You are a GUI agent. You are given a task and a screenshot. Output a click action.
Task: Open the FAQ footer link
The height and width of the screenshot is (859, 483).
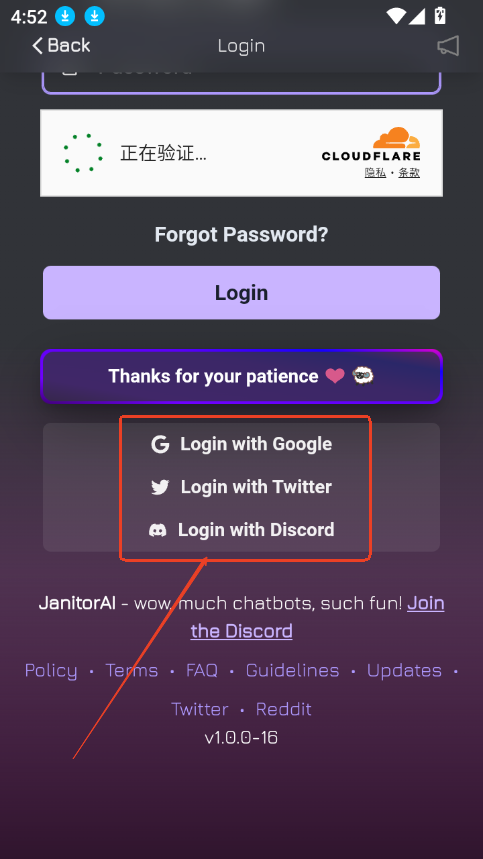(x=202, y=671)
